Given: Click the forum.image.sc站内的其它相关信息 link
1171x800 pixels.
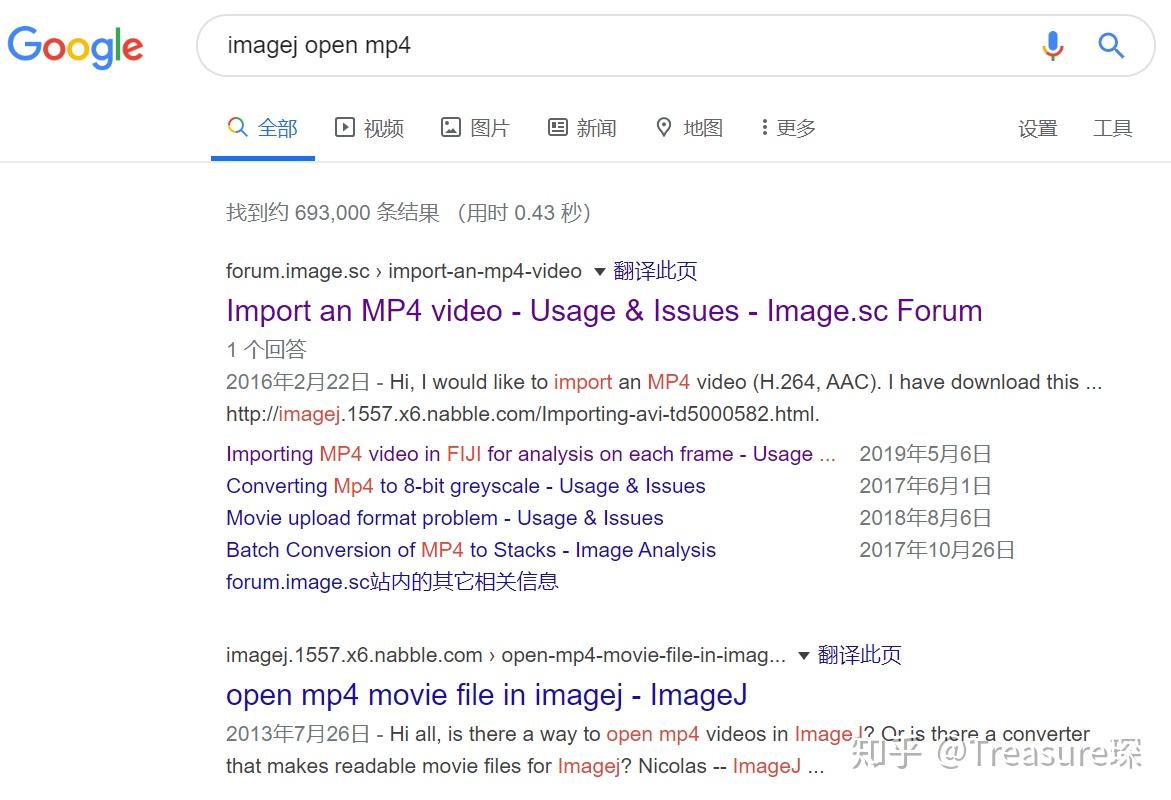Looking at the screenshot, I should coord(391,582).
